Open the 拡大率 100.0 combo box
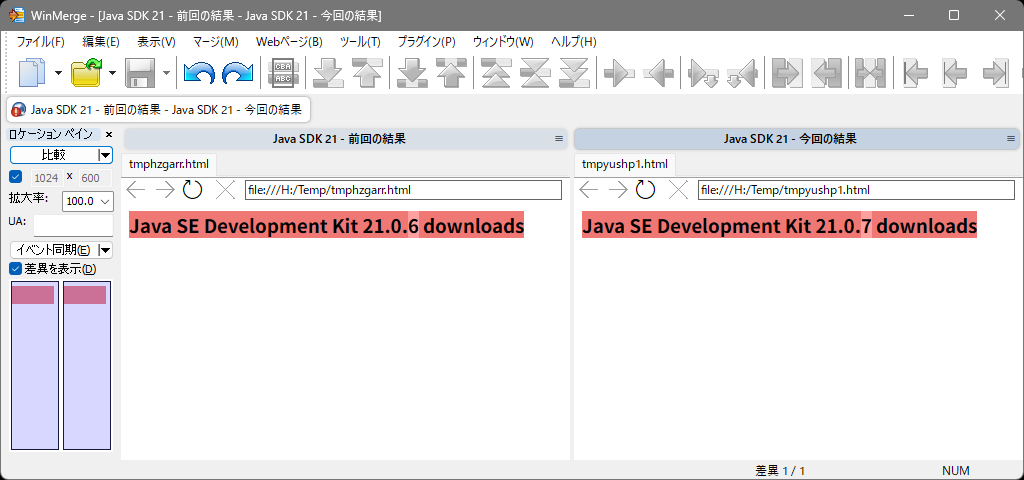This screenshot has width=1024, height=480. tap(88, 202)
